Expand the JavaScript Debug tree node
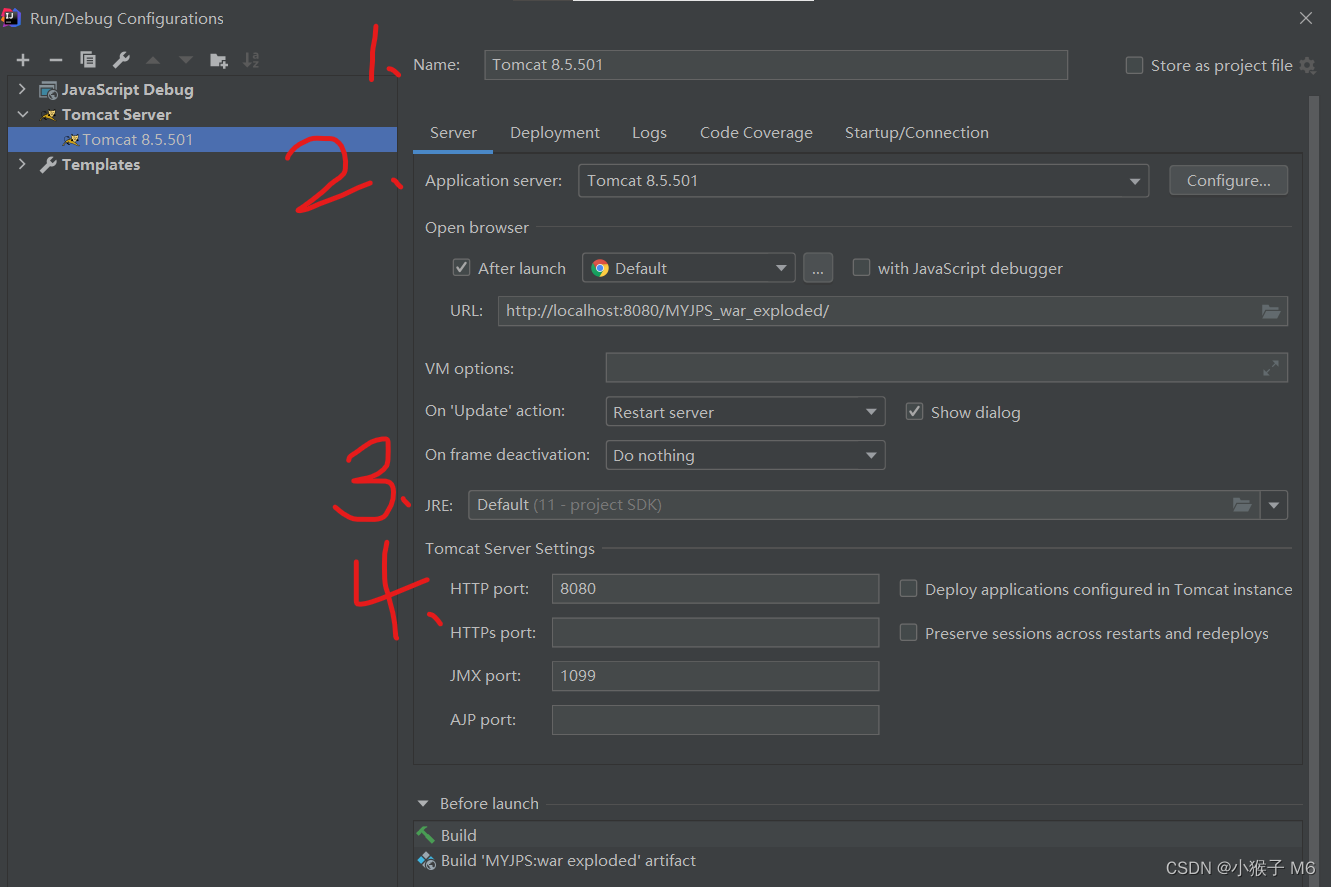The image size is (1331, 887). coord(23,90)
